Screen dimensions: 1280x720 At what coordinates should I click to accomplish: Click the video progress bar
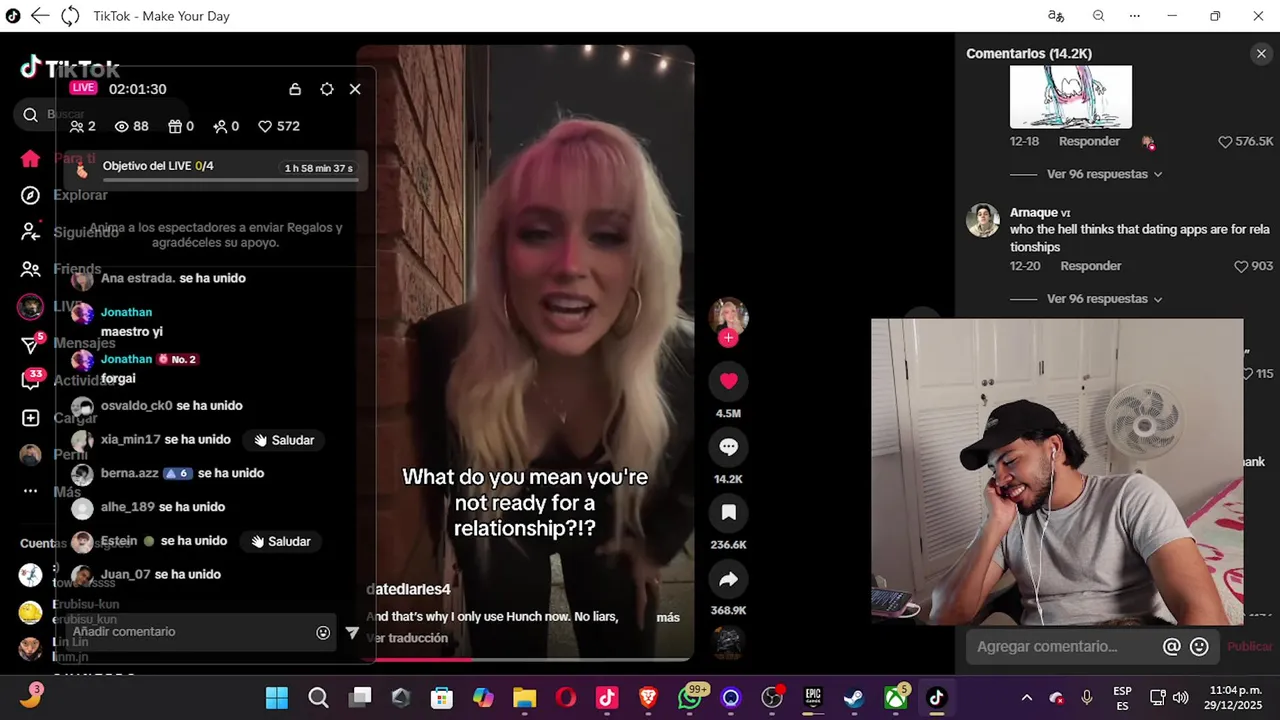(x=525, y=659)
